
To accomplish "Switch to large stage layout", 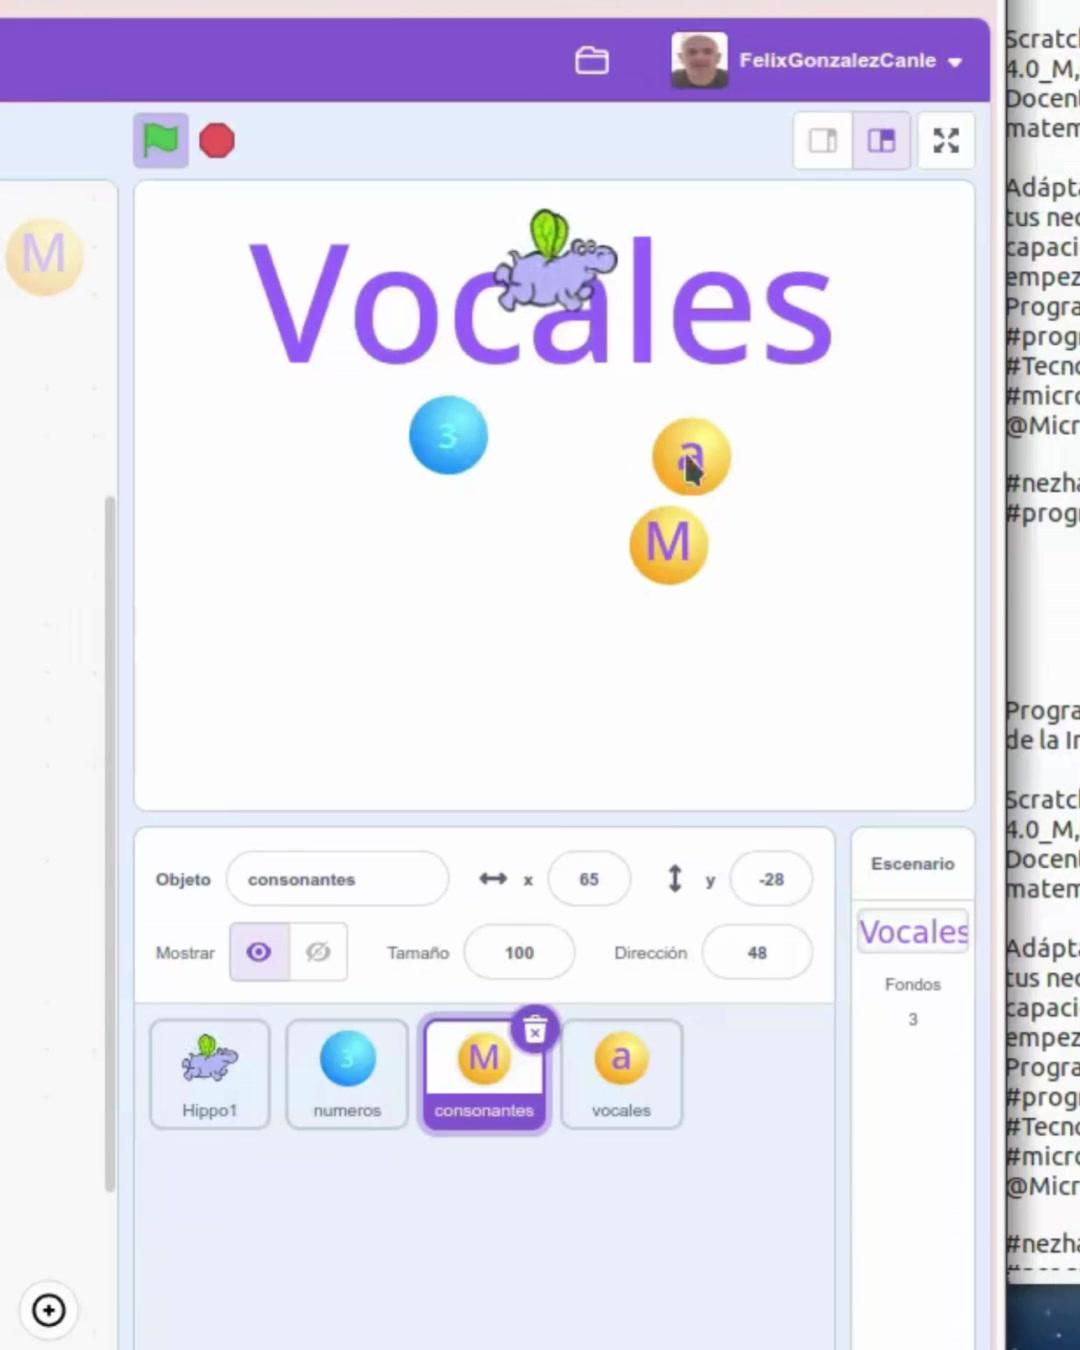I will pyautogui.click(x=881, y=141).
